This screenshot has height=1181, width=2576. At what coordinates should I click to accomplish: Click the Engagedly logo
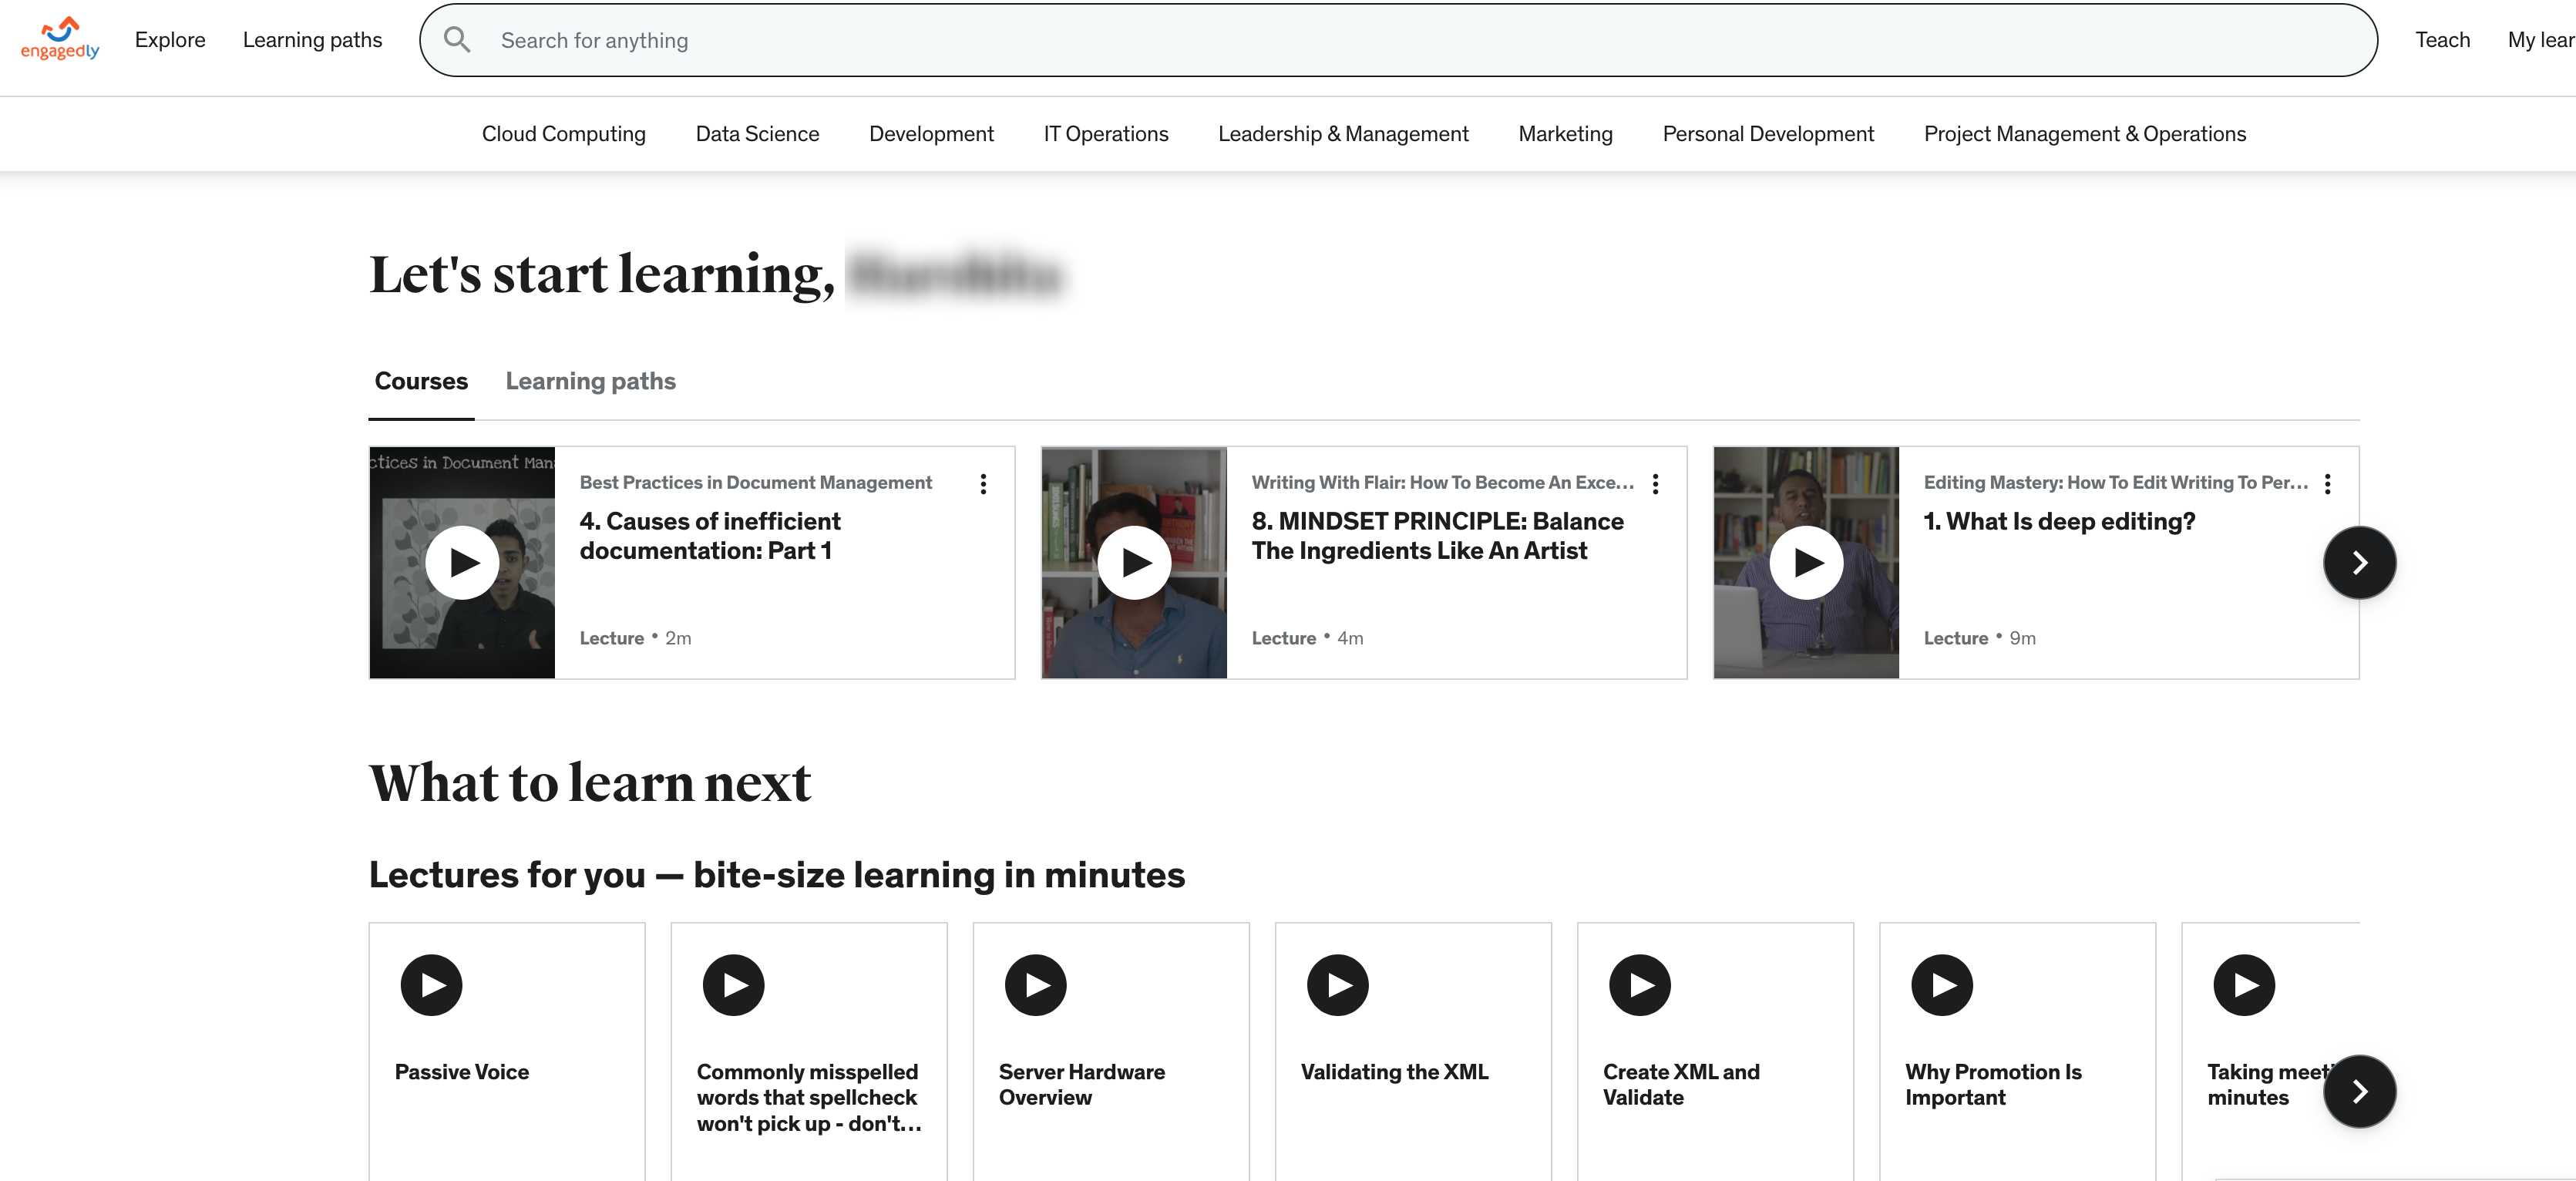coord(60,38)
